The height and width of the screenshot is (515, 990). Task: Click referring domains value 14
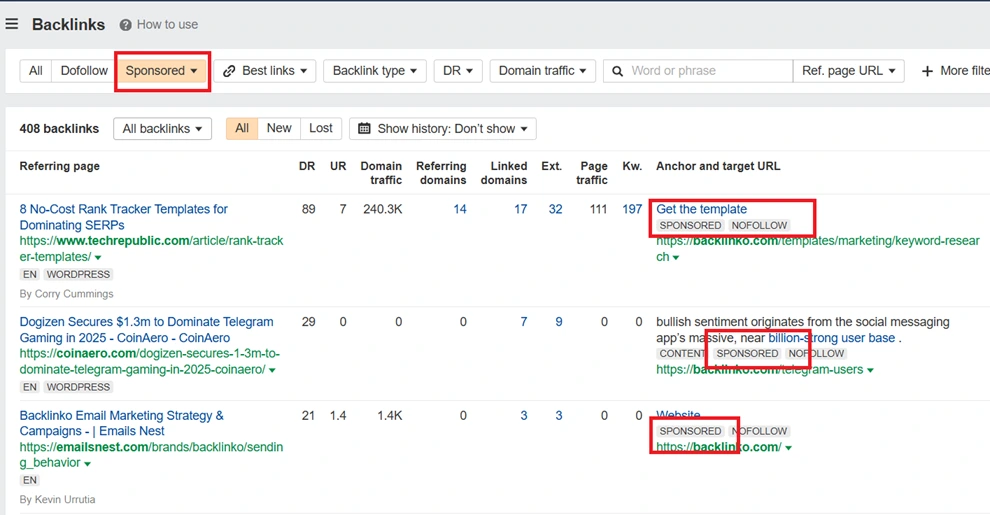[x=460, y=209]
